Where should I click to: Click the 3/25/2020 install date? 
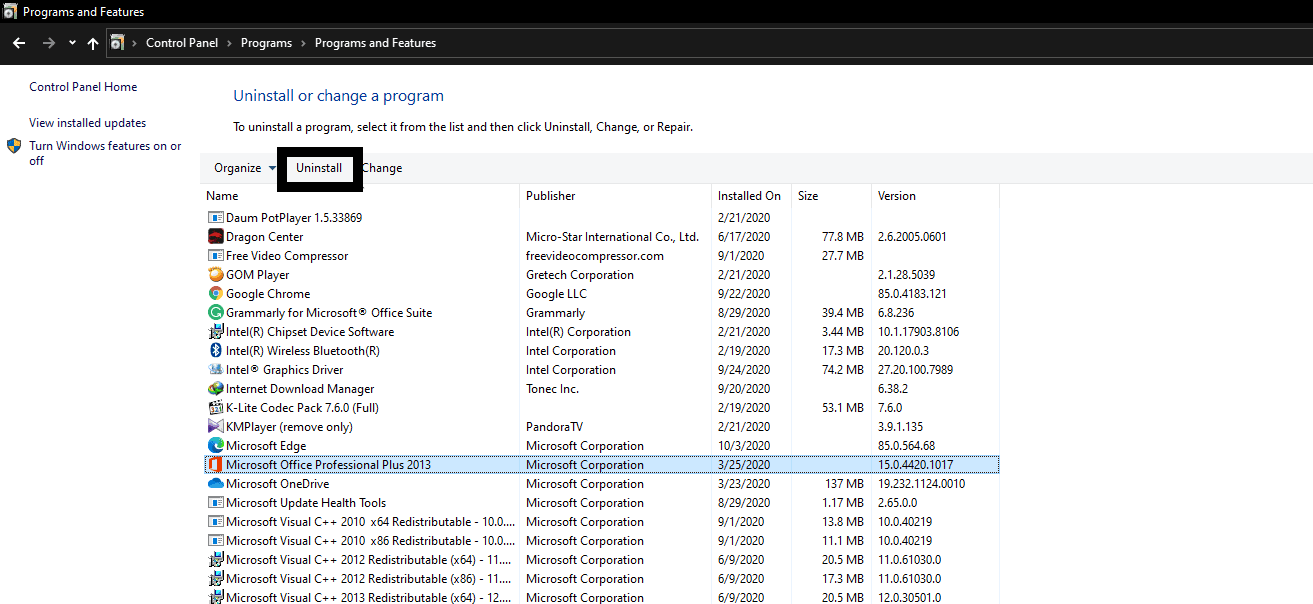743,465
